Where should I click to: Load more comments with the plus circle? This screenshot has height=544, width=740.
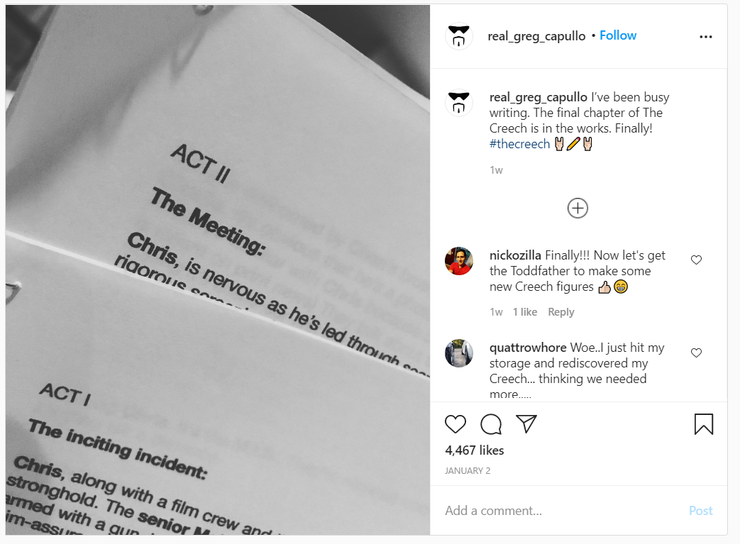(x=577, y=208)
